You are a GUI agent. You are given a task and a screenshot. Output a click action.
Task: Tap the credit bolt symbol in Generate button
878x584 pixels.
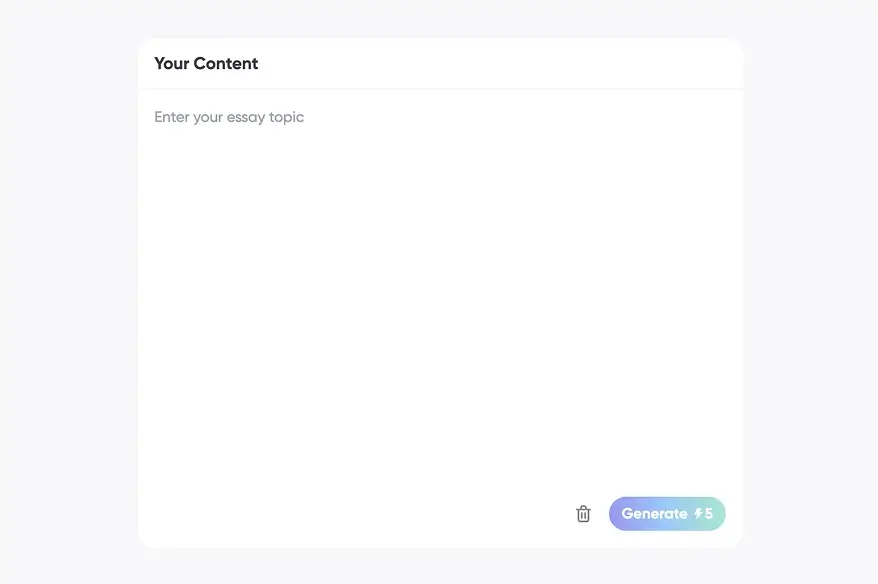(698, 514)
